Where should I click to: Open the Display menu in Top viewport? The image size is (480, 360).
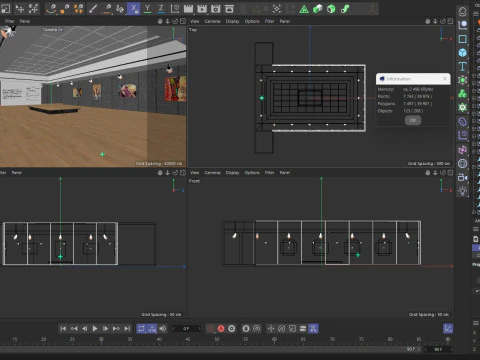click(232, 21)
